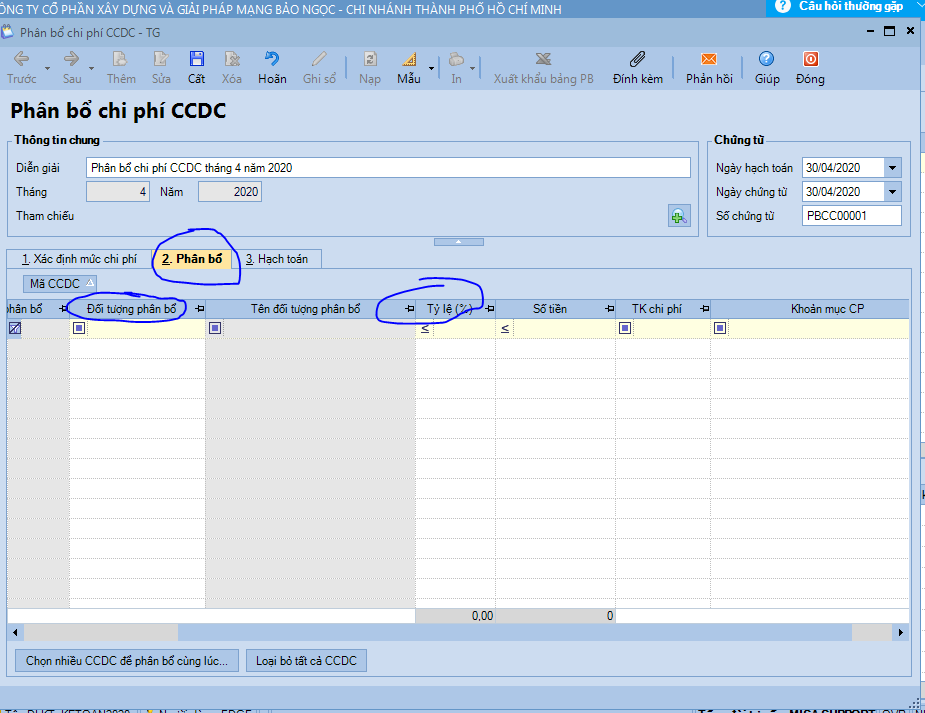Click the green add reference icon
The image size is (925, 713).
tap(679, 216)
